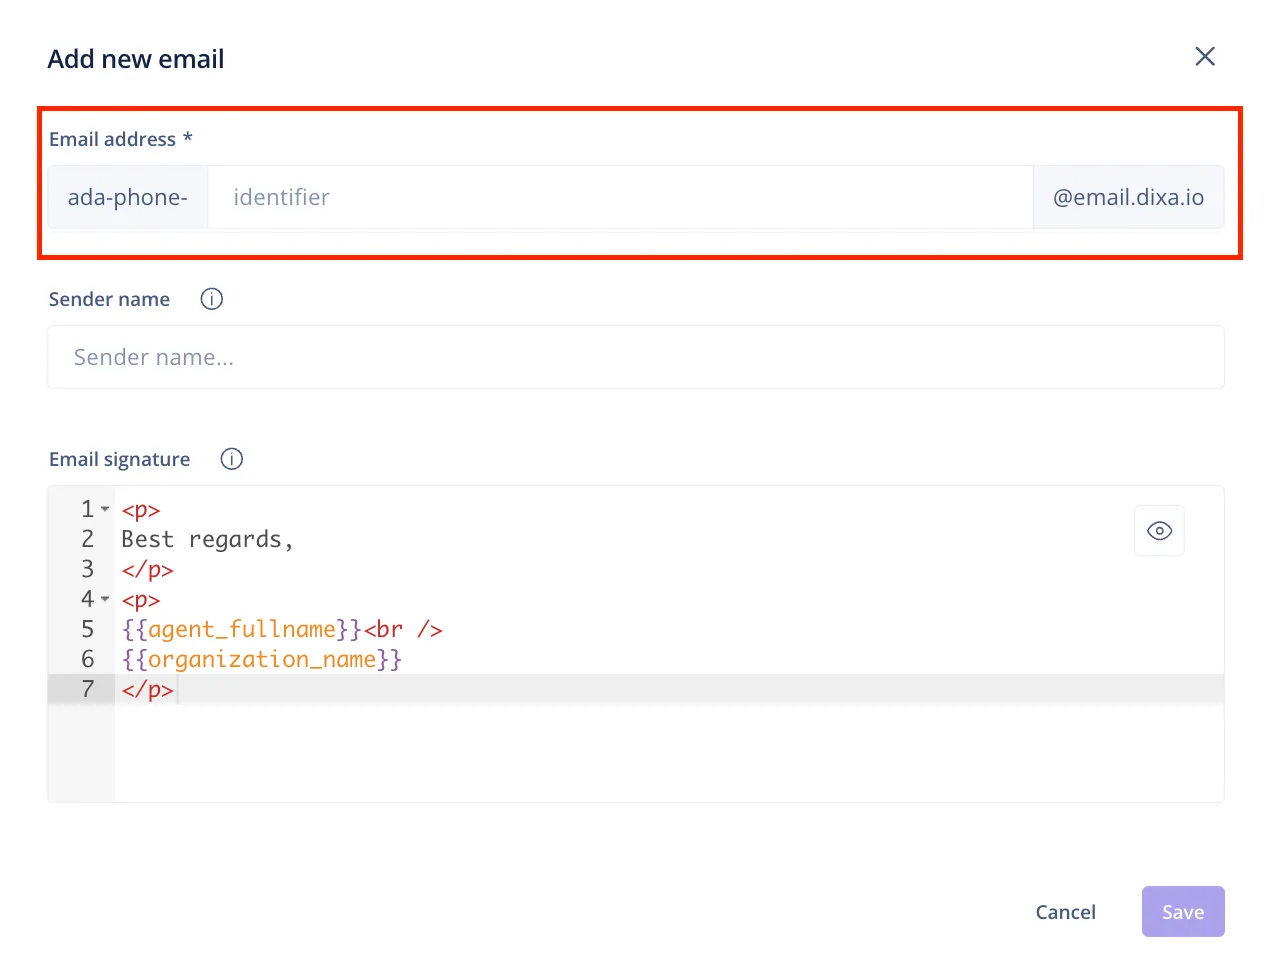
Task: Collapse code fold arrow on line 4
Action: coord(105,599)
